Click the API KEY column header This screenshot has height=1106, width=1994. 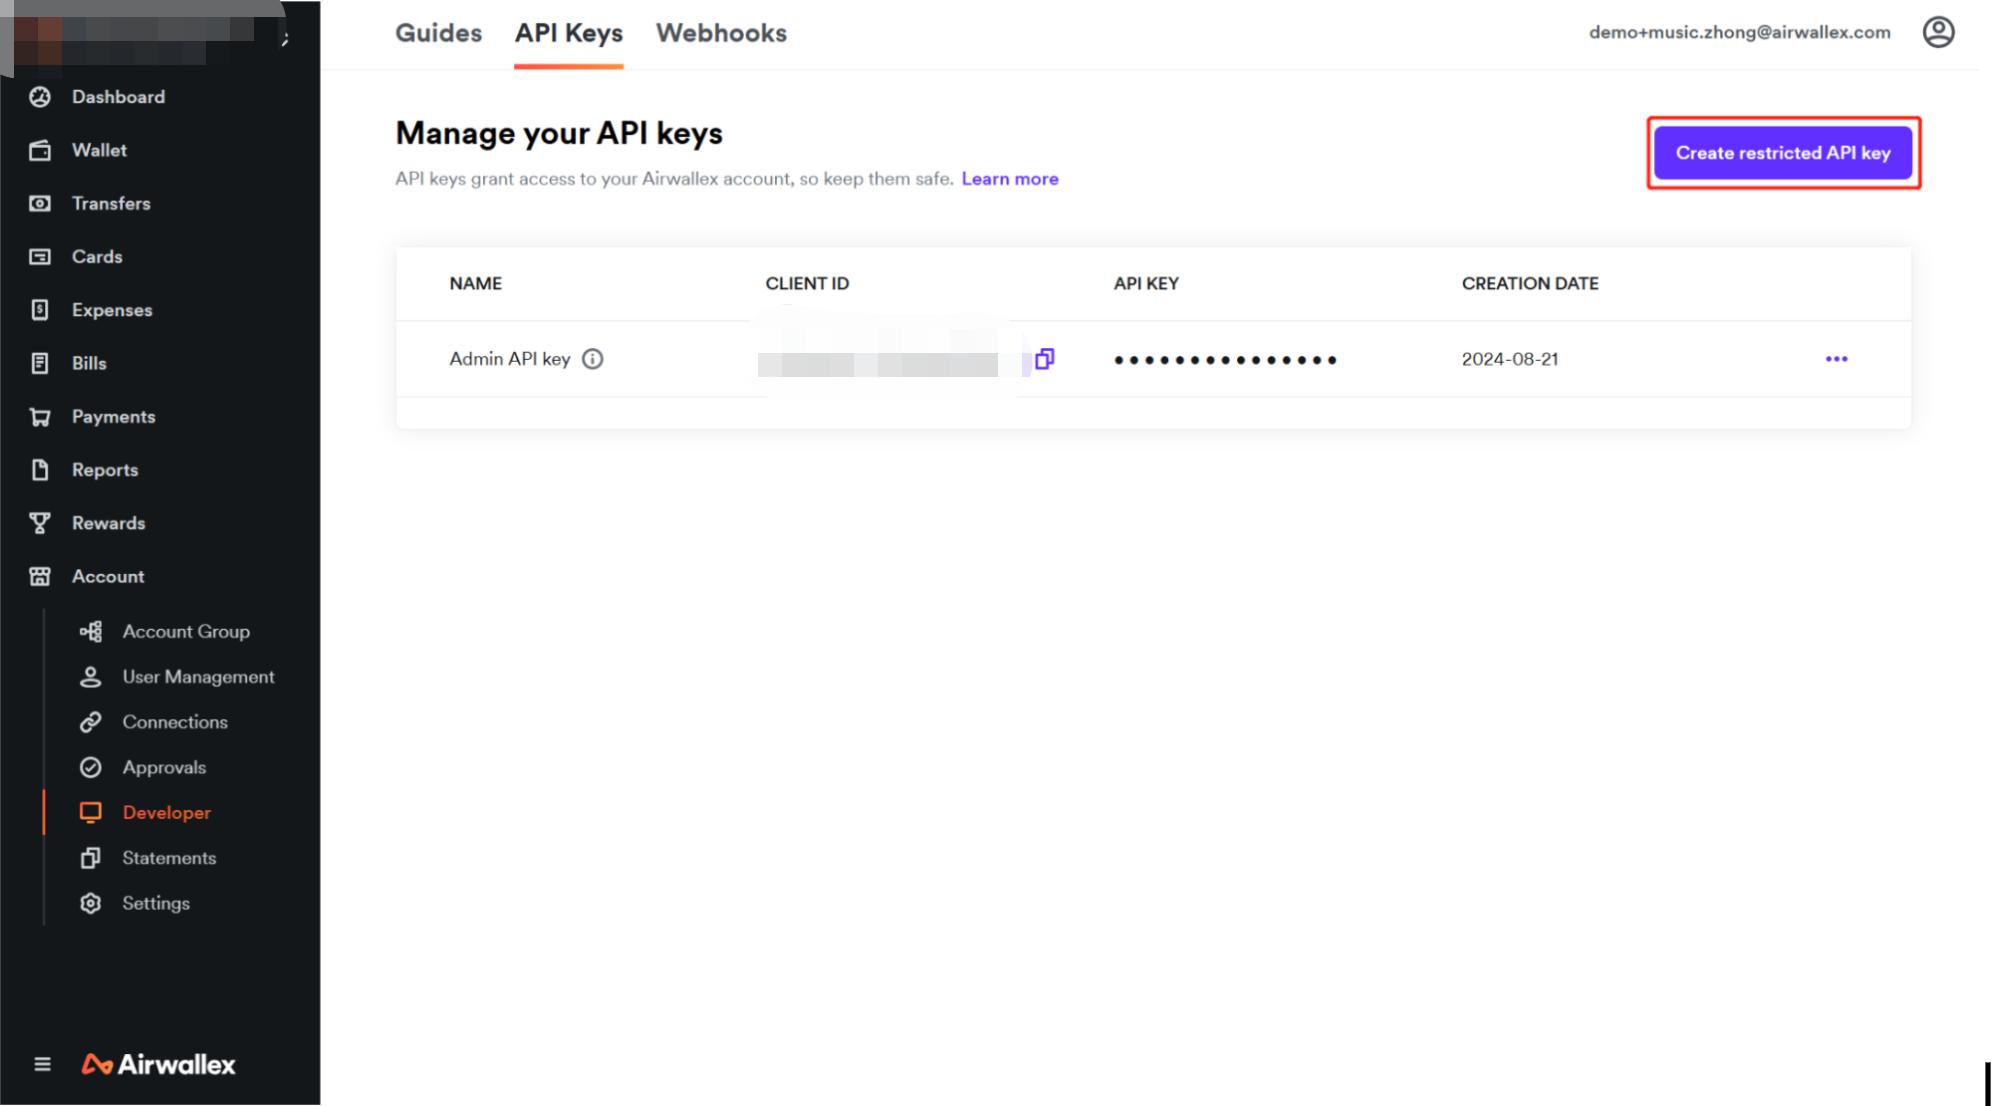[x=1146, y=284]
